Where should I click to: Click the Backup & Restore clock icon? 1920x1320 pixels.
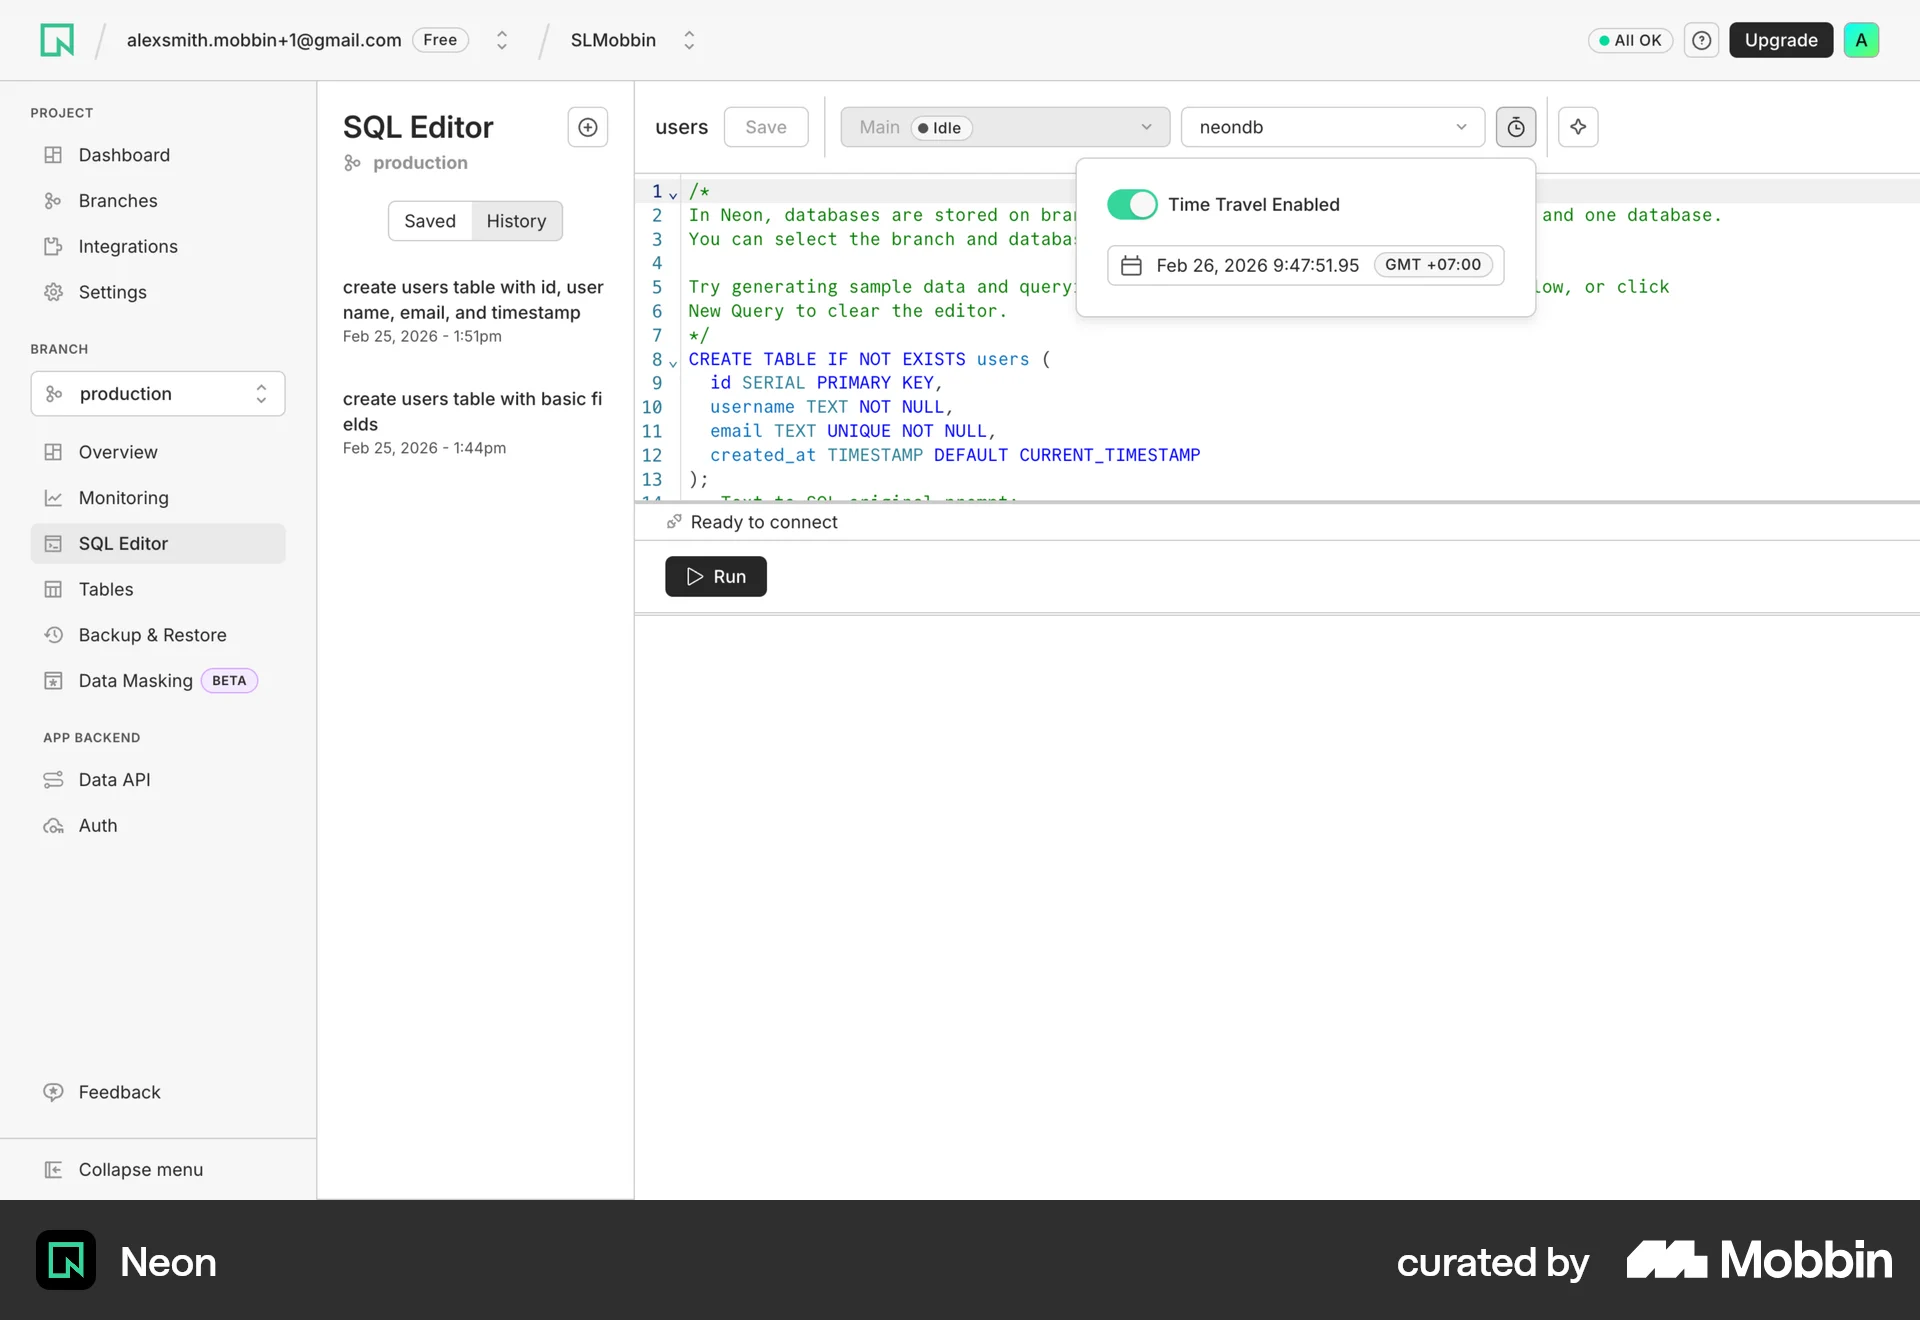pos(53,635)
